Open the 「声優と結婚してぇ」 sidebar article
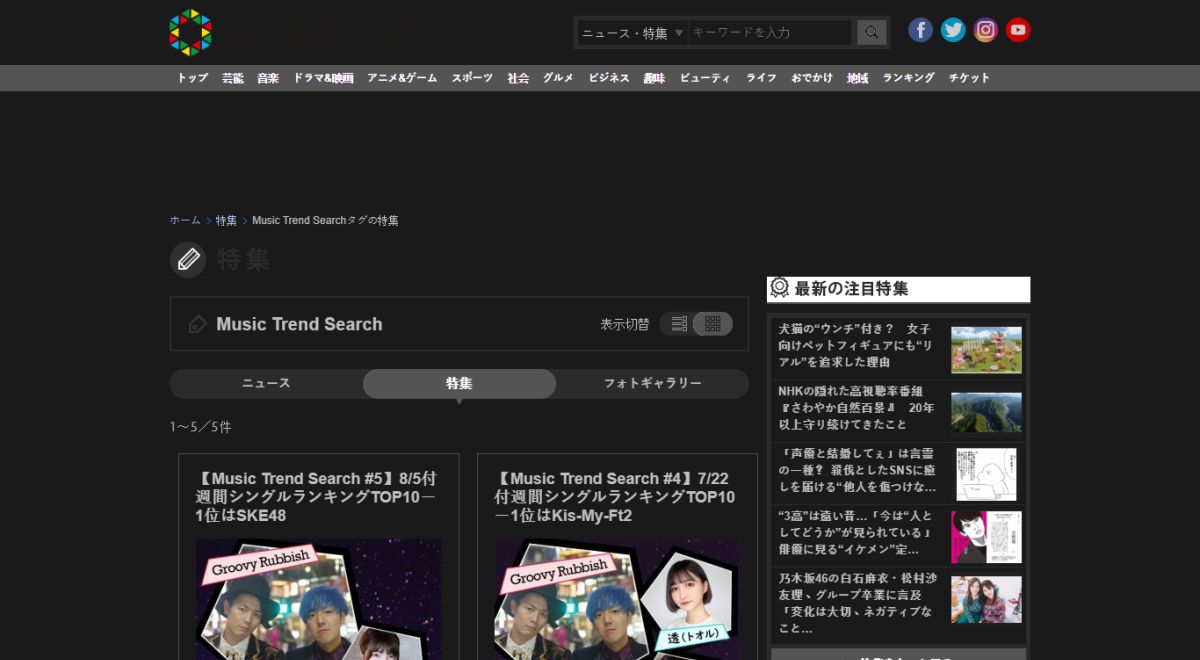The image size is (1200, 660). [858, 470]
